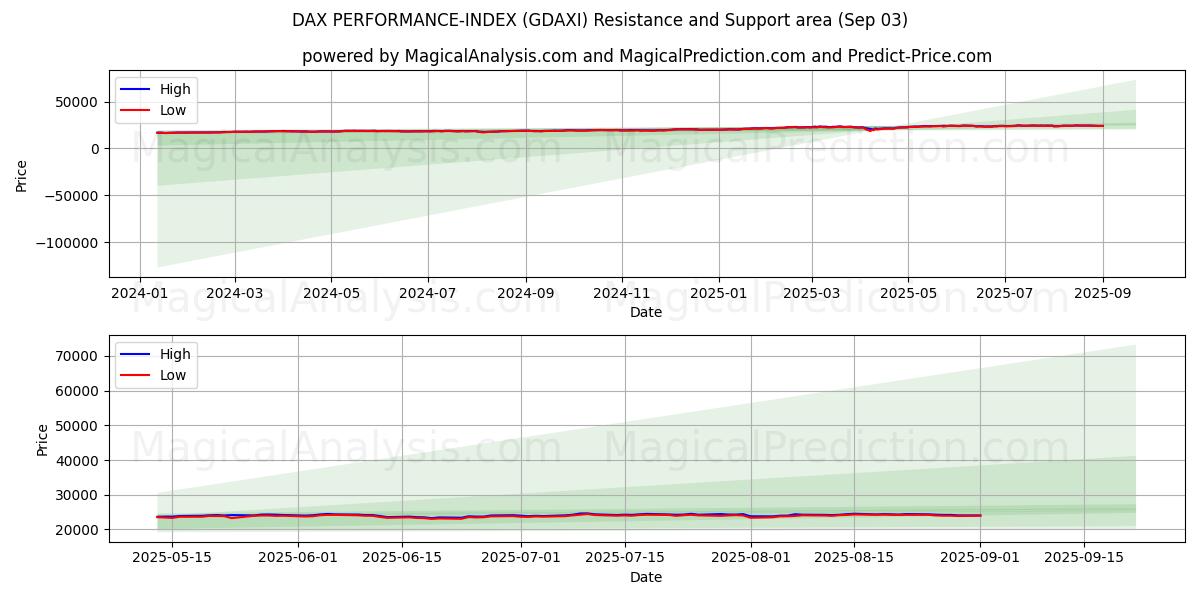Click the '2025-03' date tick label
This screenshot has height=600, width=1200.
point(812,294)
